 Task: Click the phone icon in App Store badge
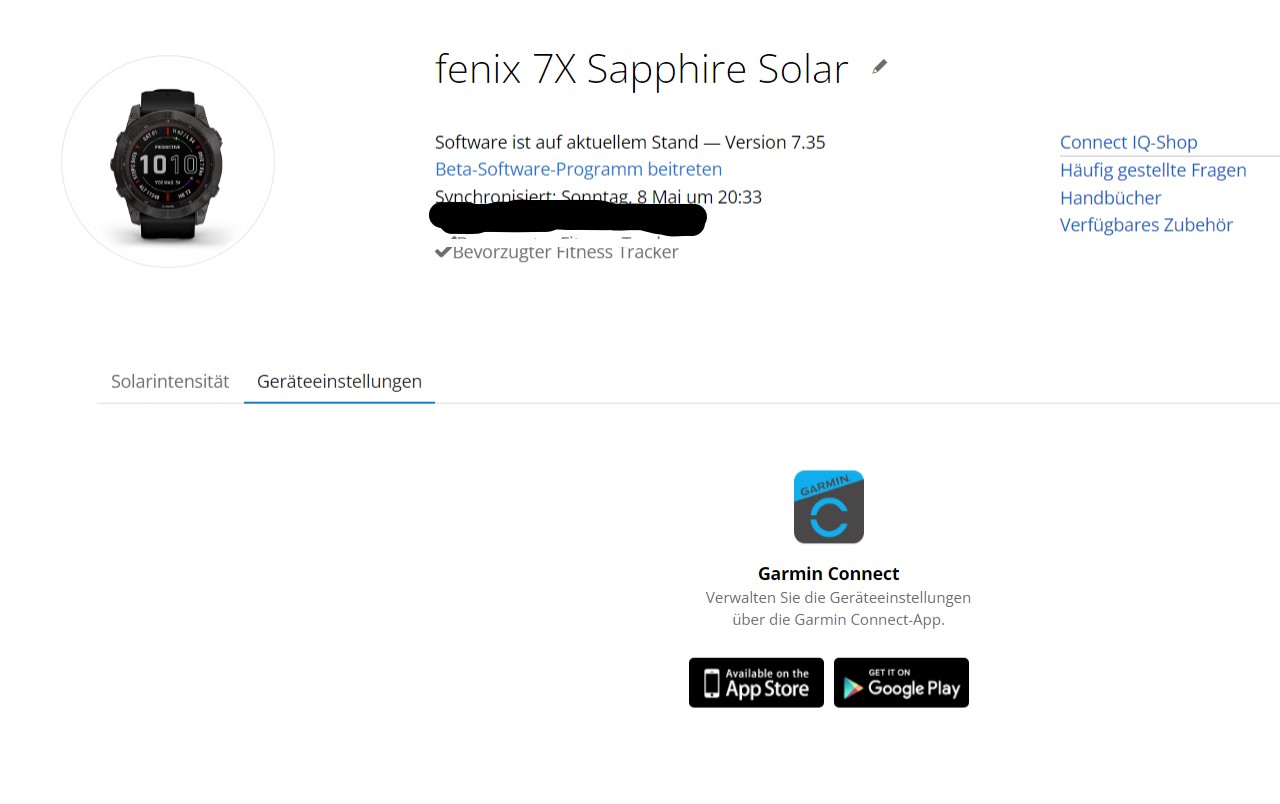click(x=711, y=683)
